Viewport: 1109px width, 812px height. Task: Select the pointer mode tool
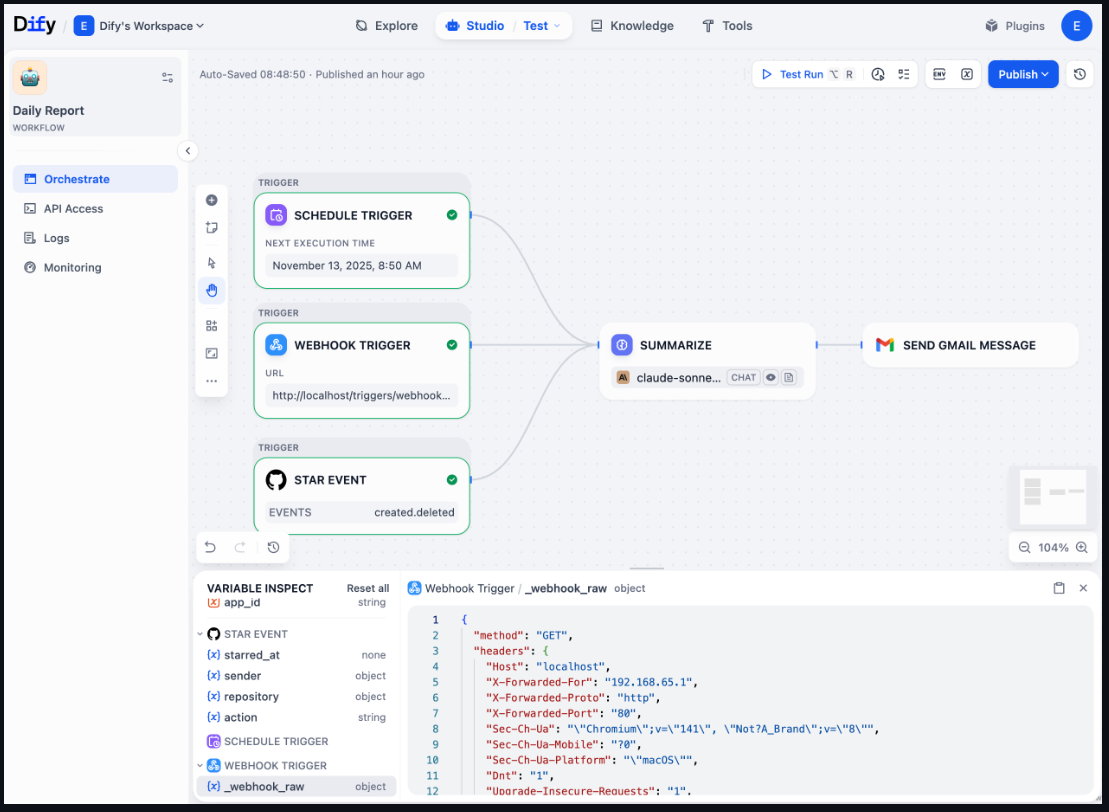tap(211, 263)
